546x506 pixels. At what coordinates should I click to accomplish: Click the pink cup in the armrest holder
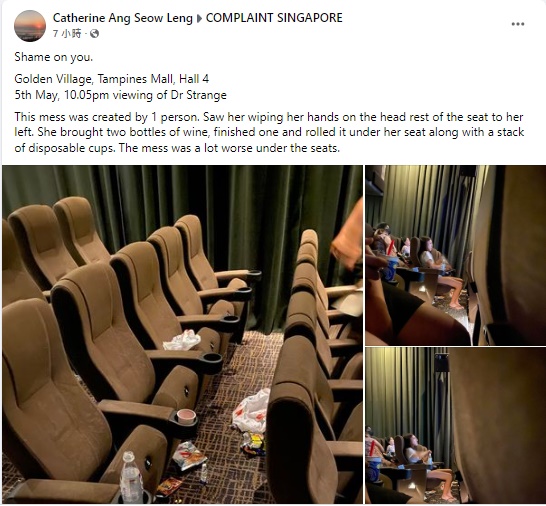(x=186, y=416)
